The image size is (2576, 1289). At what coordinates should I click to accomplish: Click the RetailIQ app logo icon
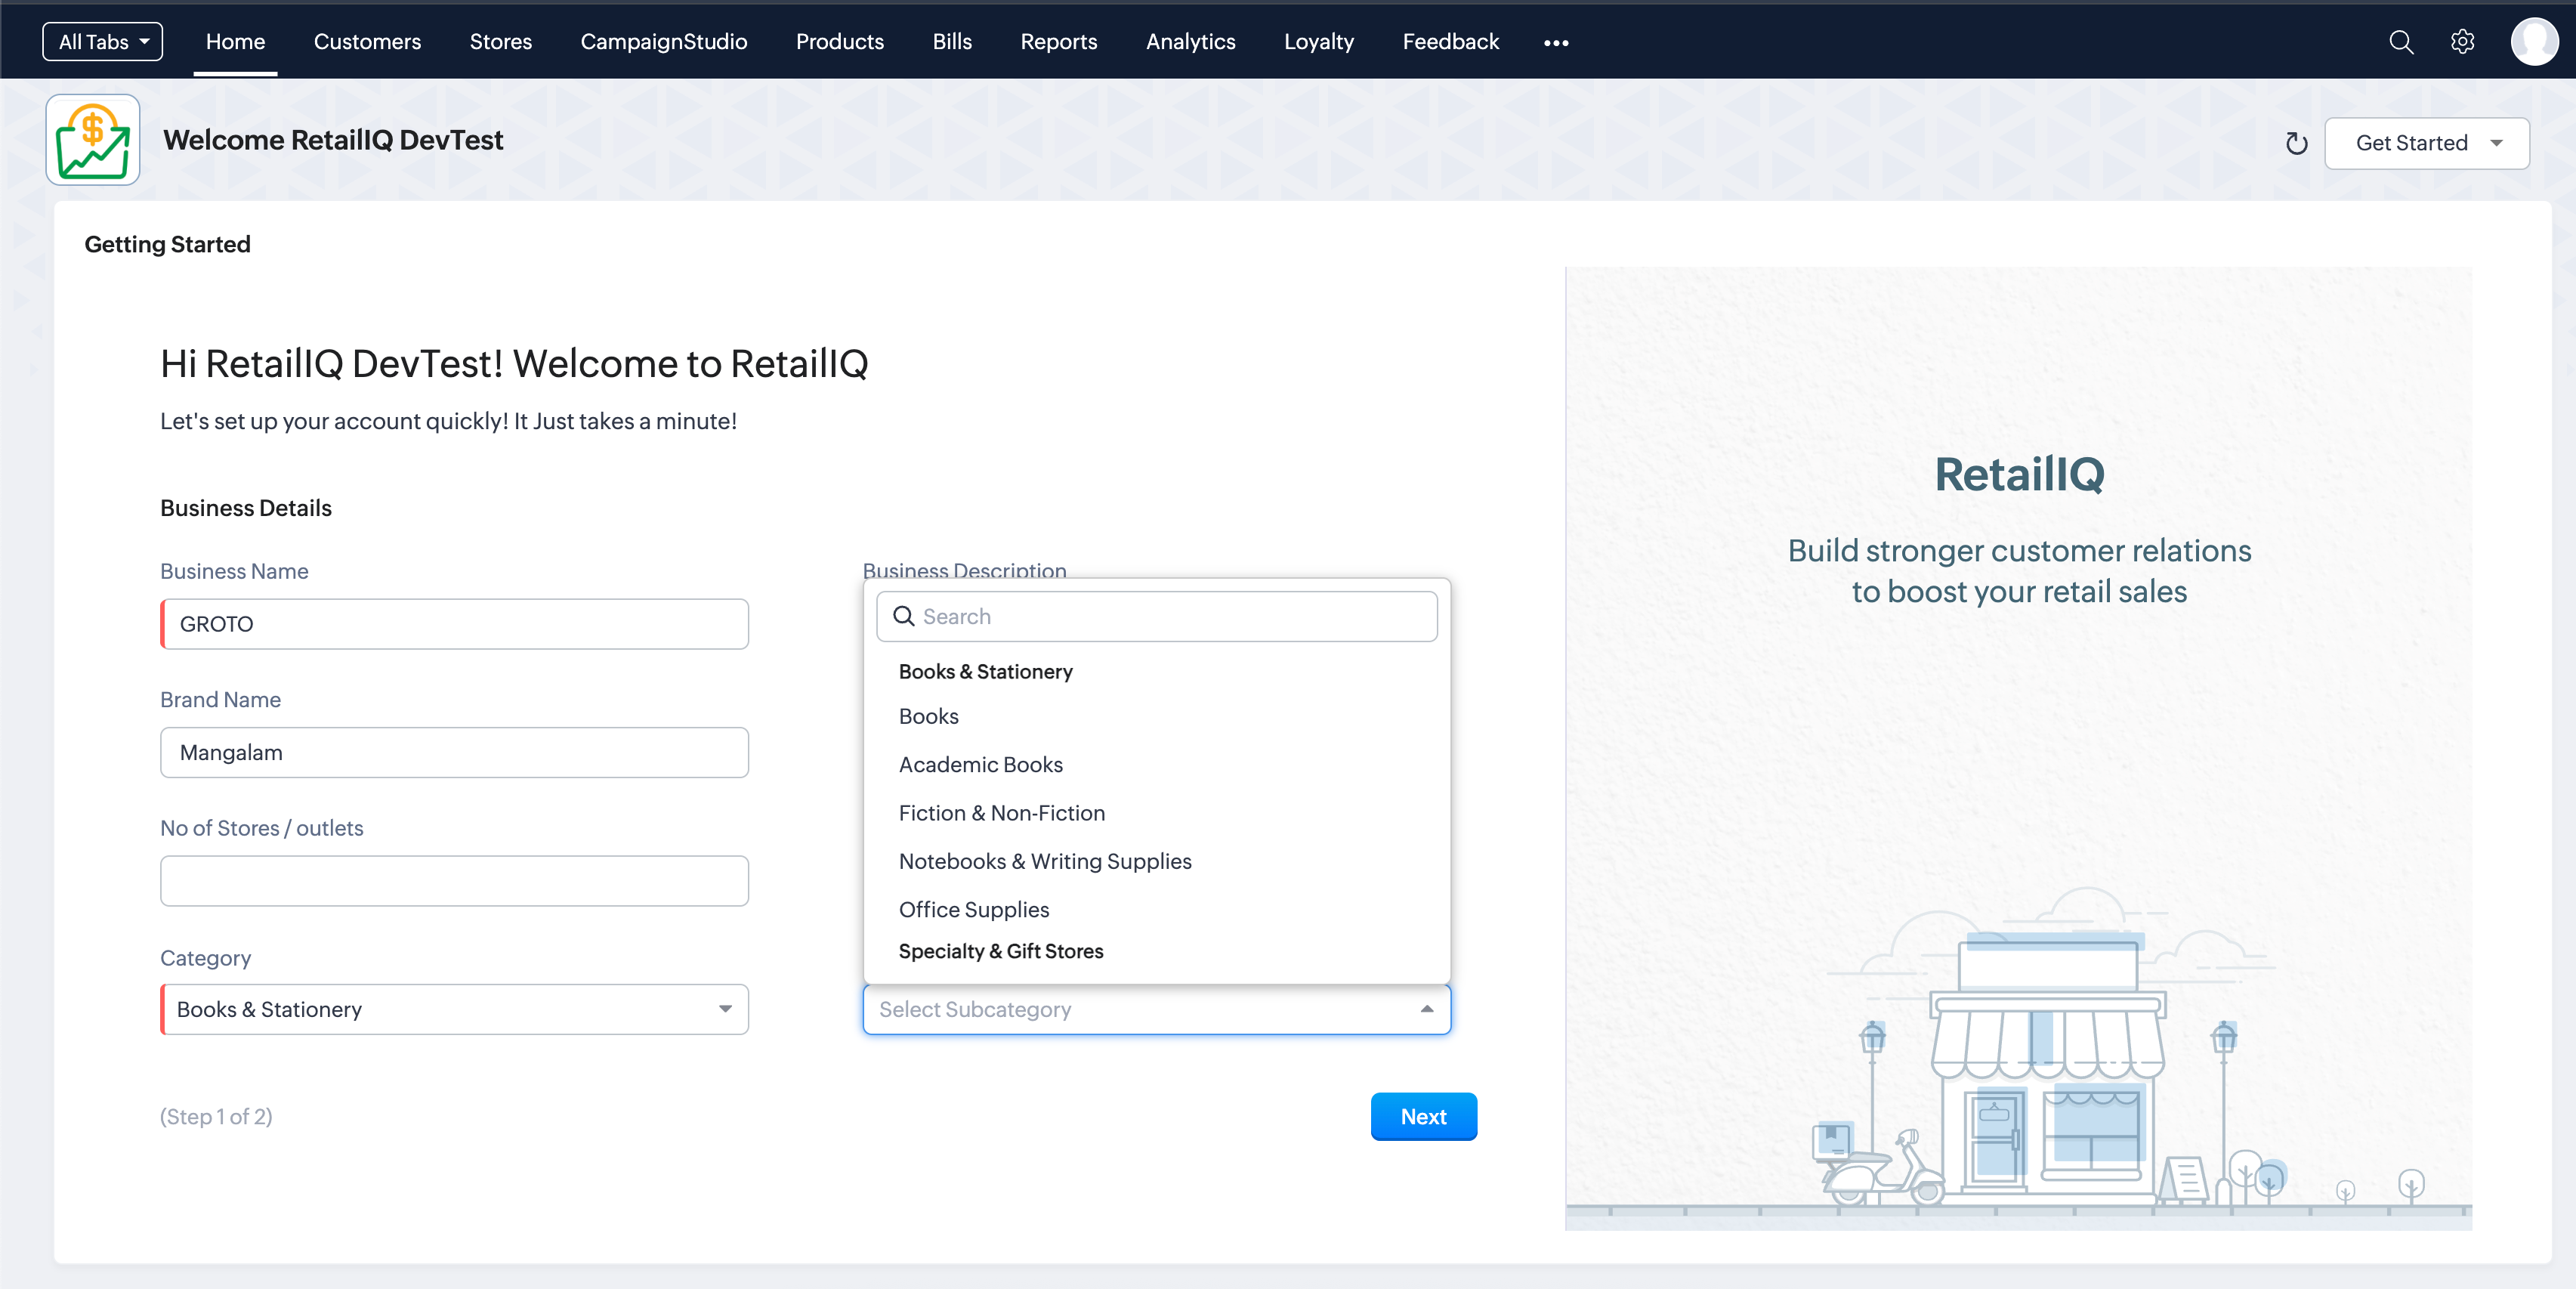[93, 140]
